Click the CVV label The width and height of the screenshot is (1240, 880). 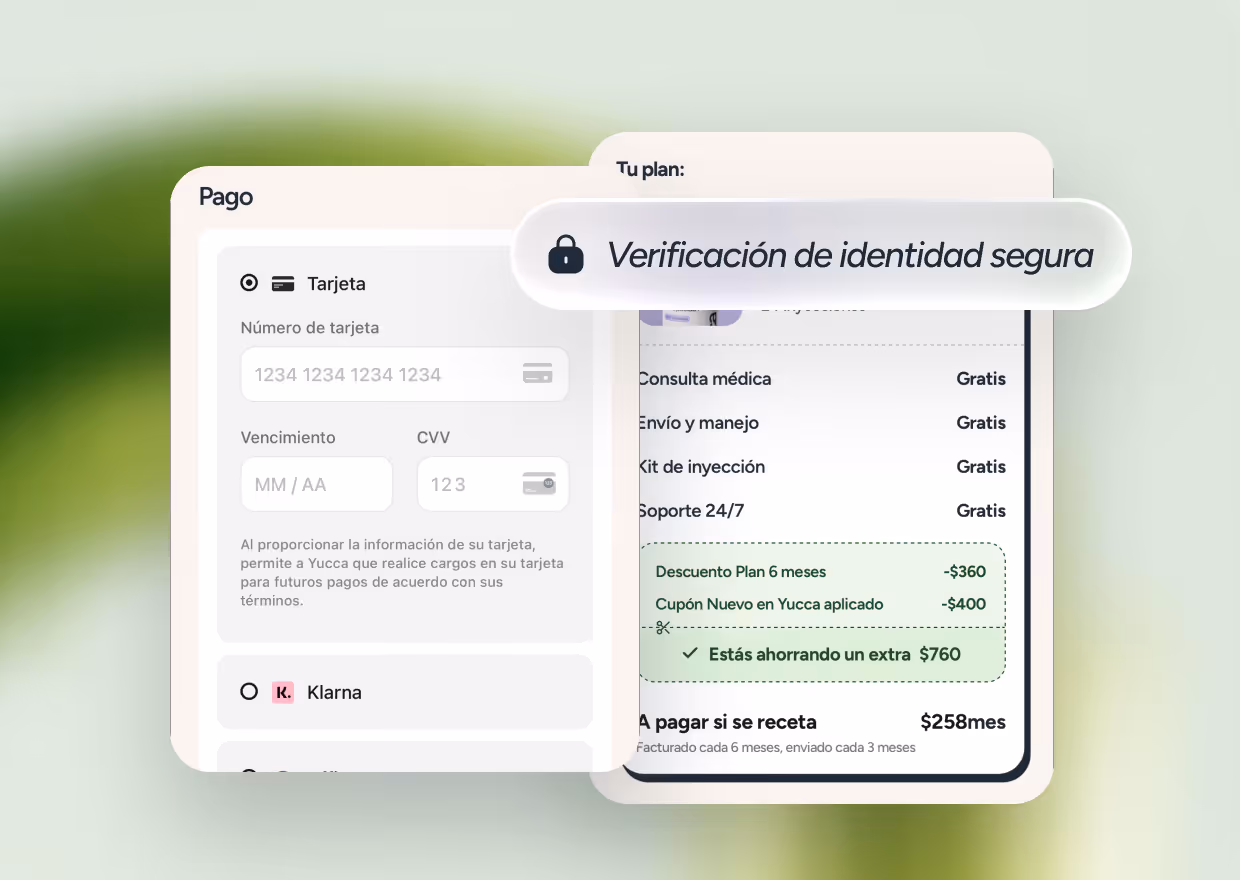point(434,438)
